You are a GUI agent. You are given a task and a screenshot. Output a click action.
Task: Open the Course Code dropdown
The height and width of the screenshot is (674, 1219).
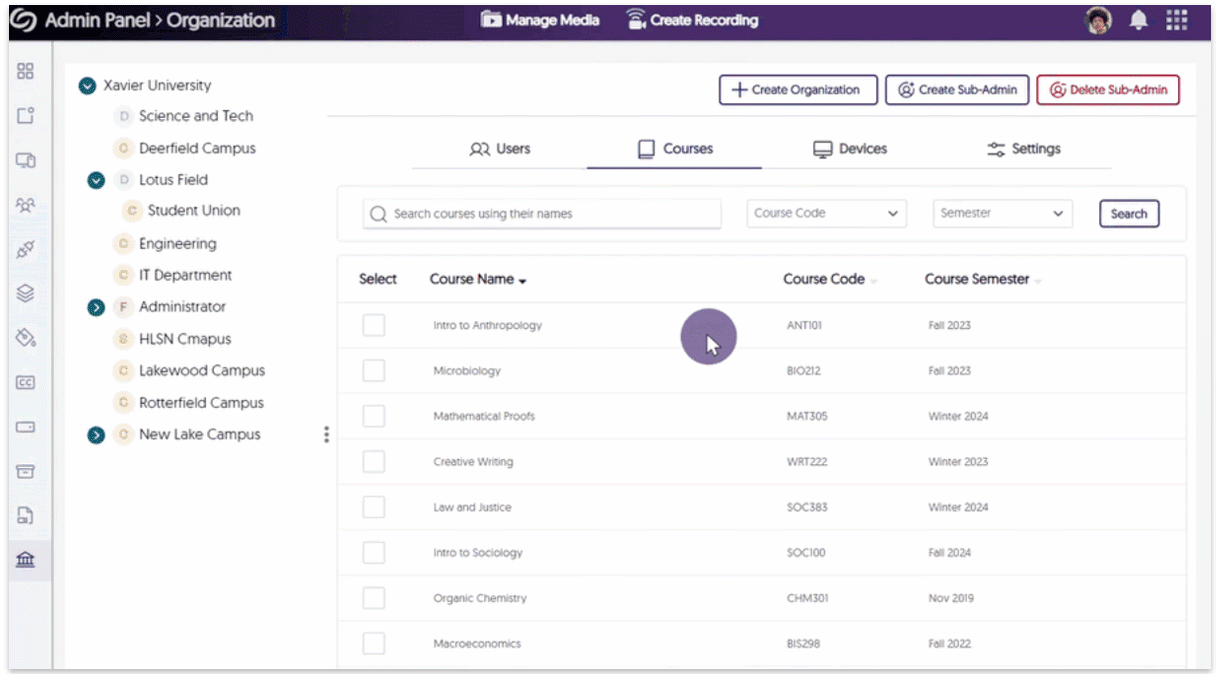(x=826, y=214)
